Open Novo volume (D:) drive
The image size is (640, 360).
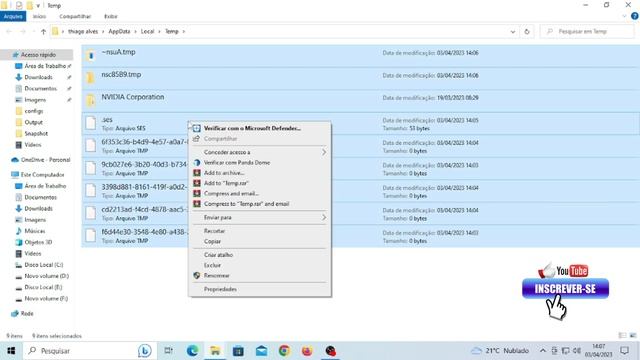pos(46,276)
